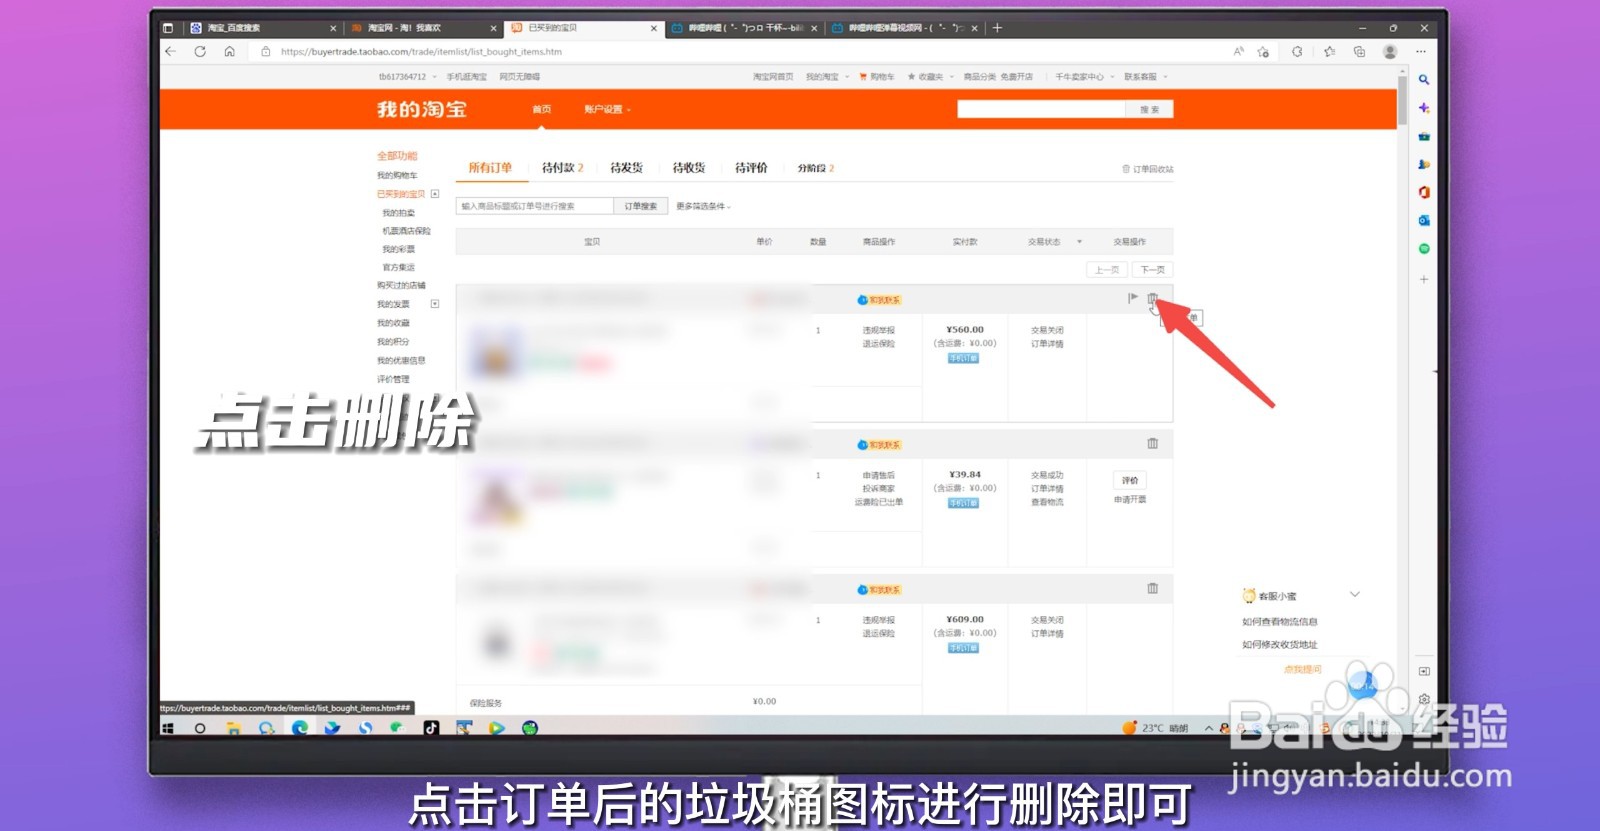Open the 如何修改收货地址 help link
Image resolution: width=1600 pixels, height=831 pixels.
1280,645
